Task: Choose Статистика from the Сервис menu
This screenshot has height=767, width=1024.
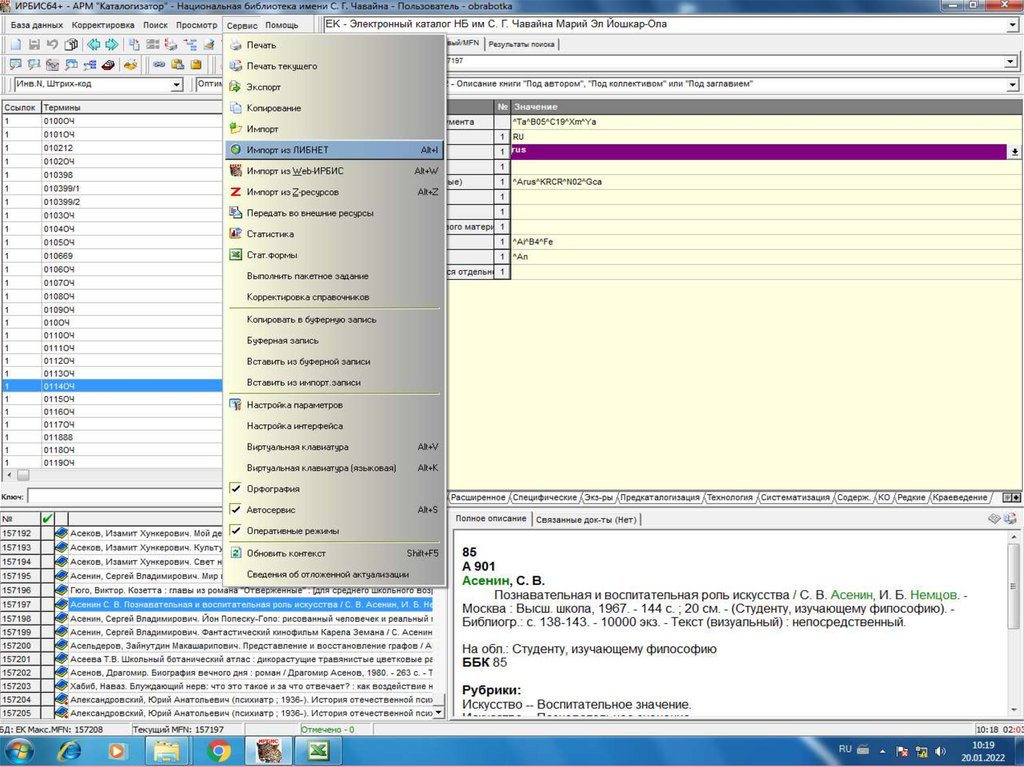Action: click(334, 234)
